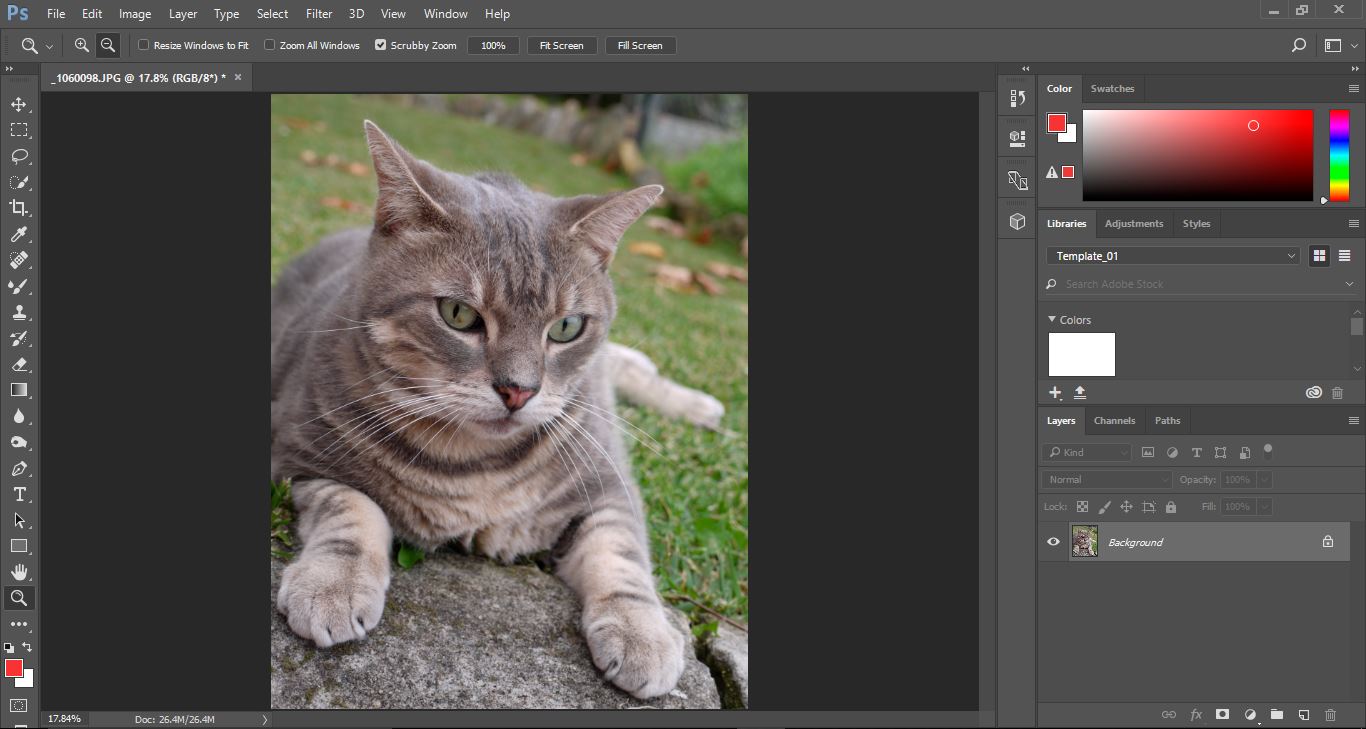Open the Template_01 library dropdown
This screenshot has height=729, width=1366.
point(1173,256)
